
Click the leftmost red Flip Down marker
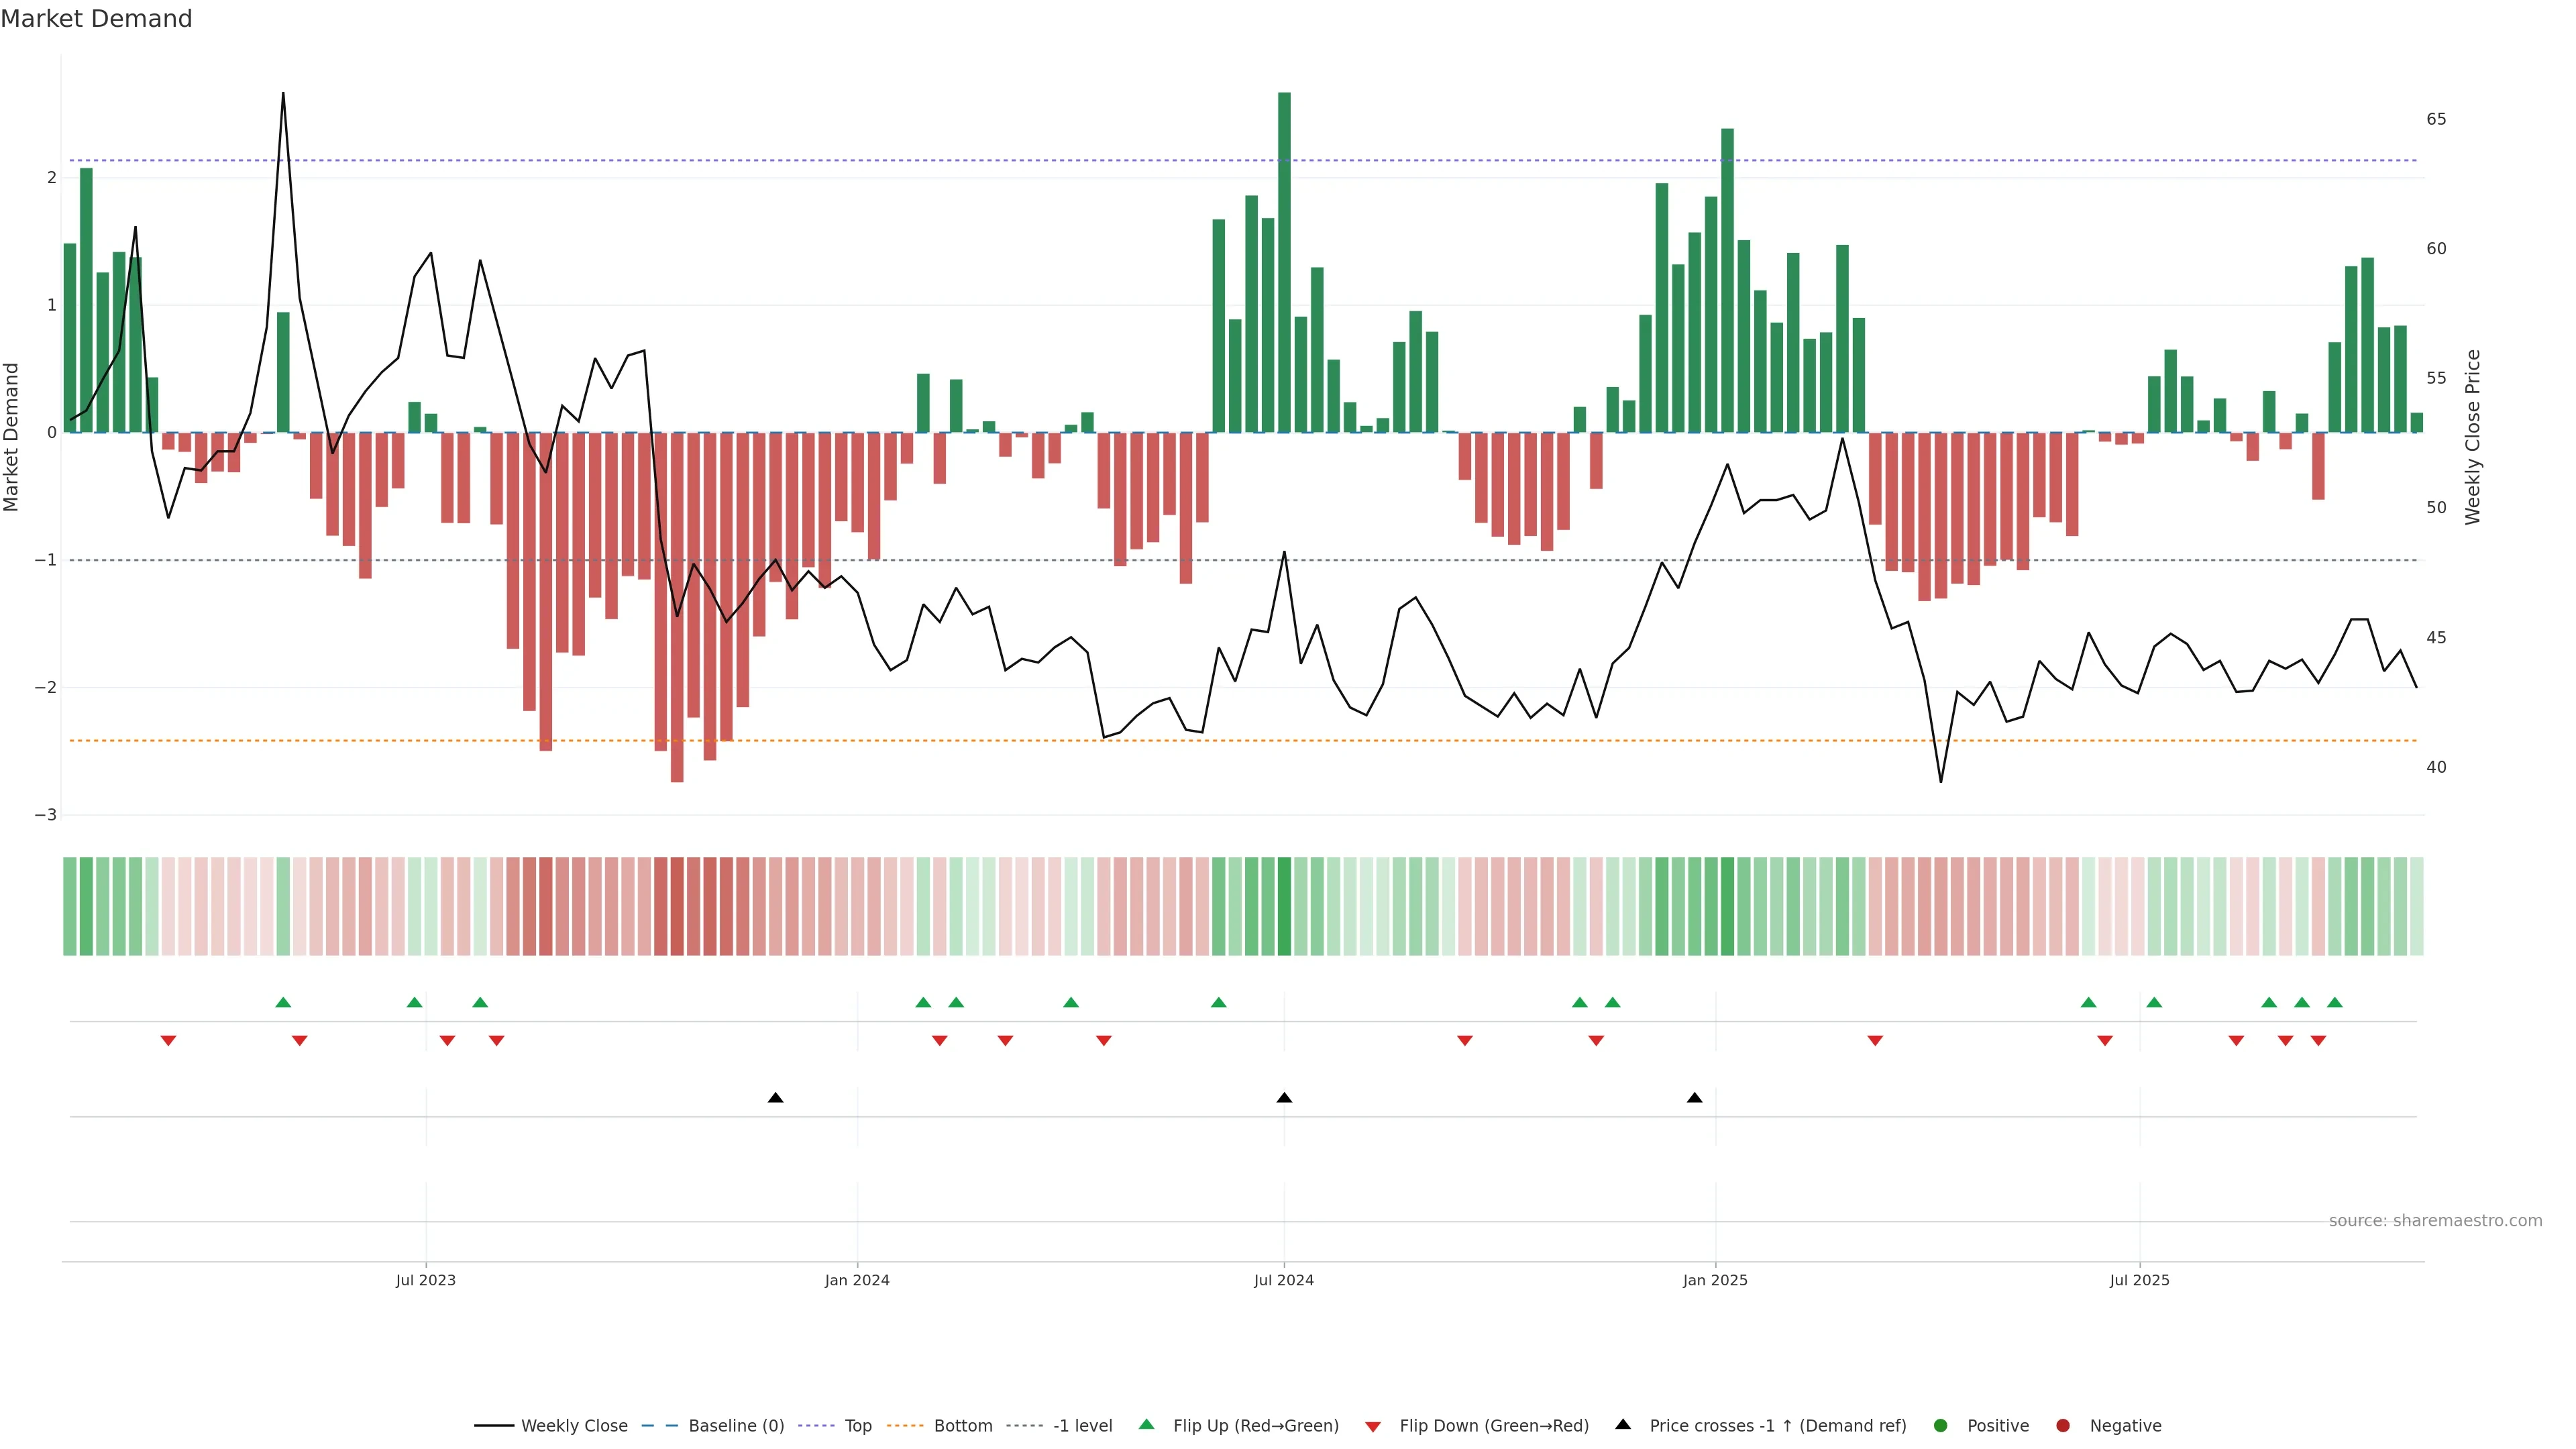click(x=168, y=1041)
